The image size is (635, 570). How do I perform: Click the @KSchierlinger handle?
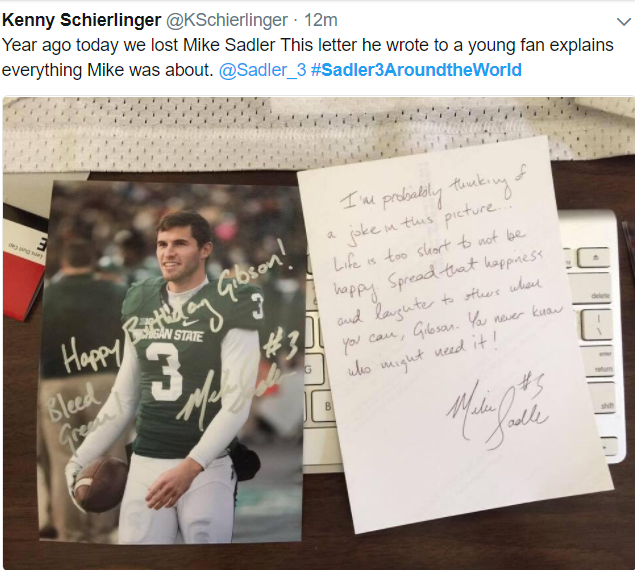coord(232,20)
